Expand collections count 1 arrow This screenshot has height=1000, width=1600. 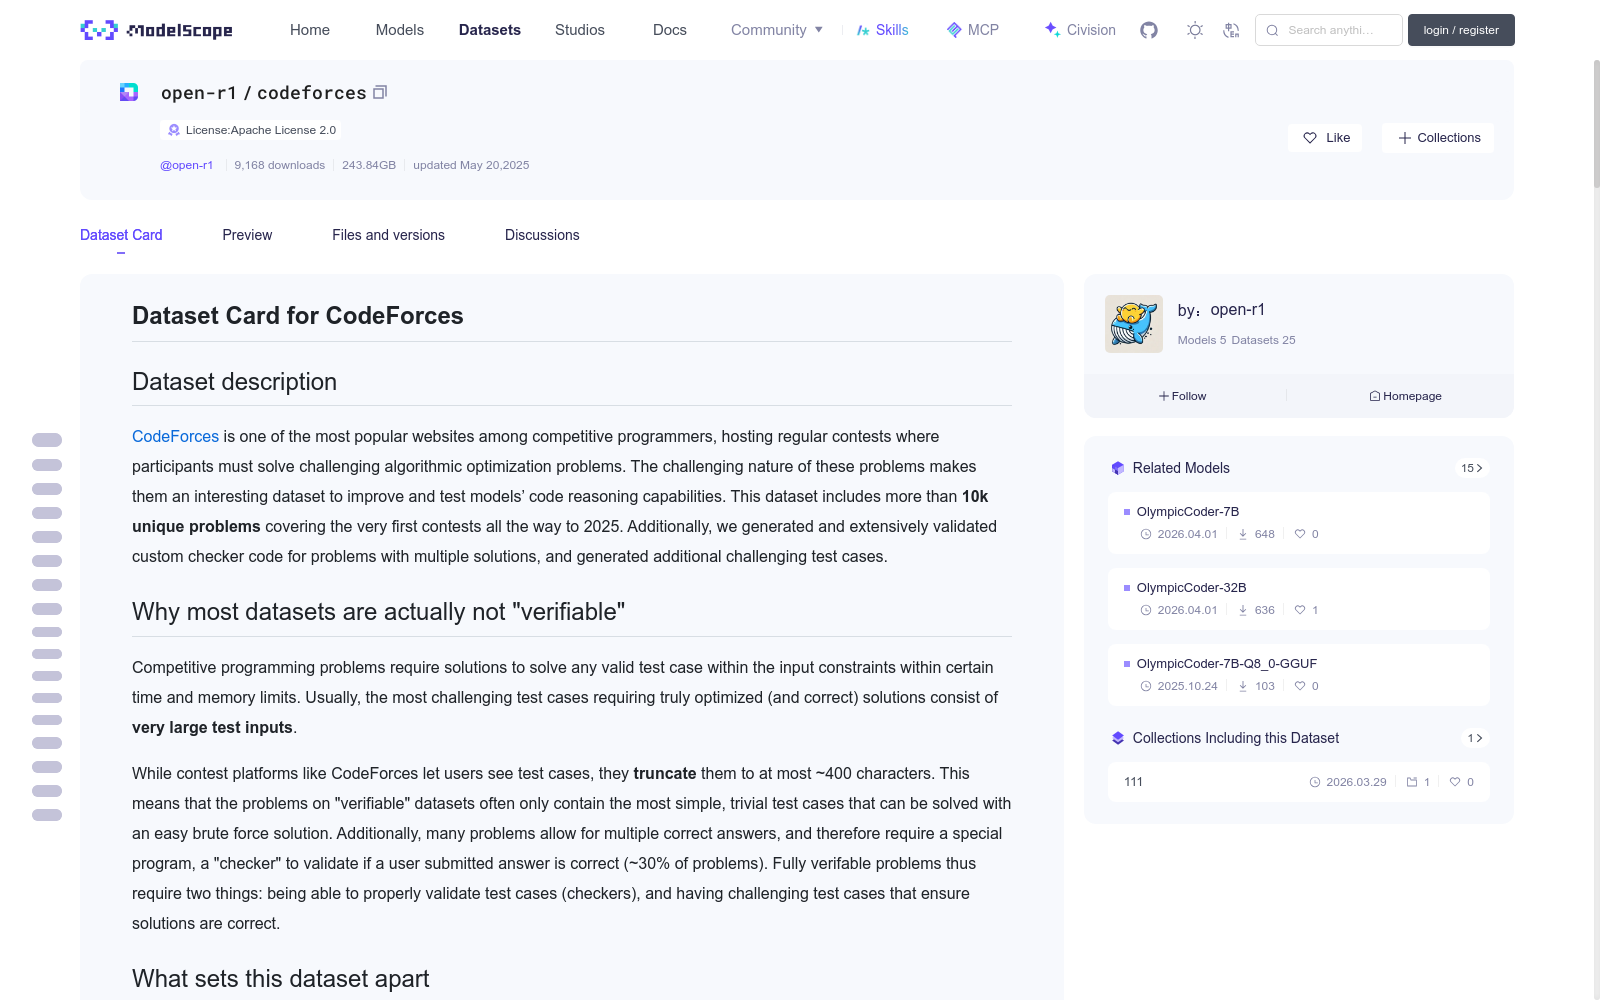[x=1474, y=738]
